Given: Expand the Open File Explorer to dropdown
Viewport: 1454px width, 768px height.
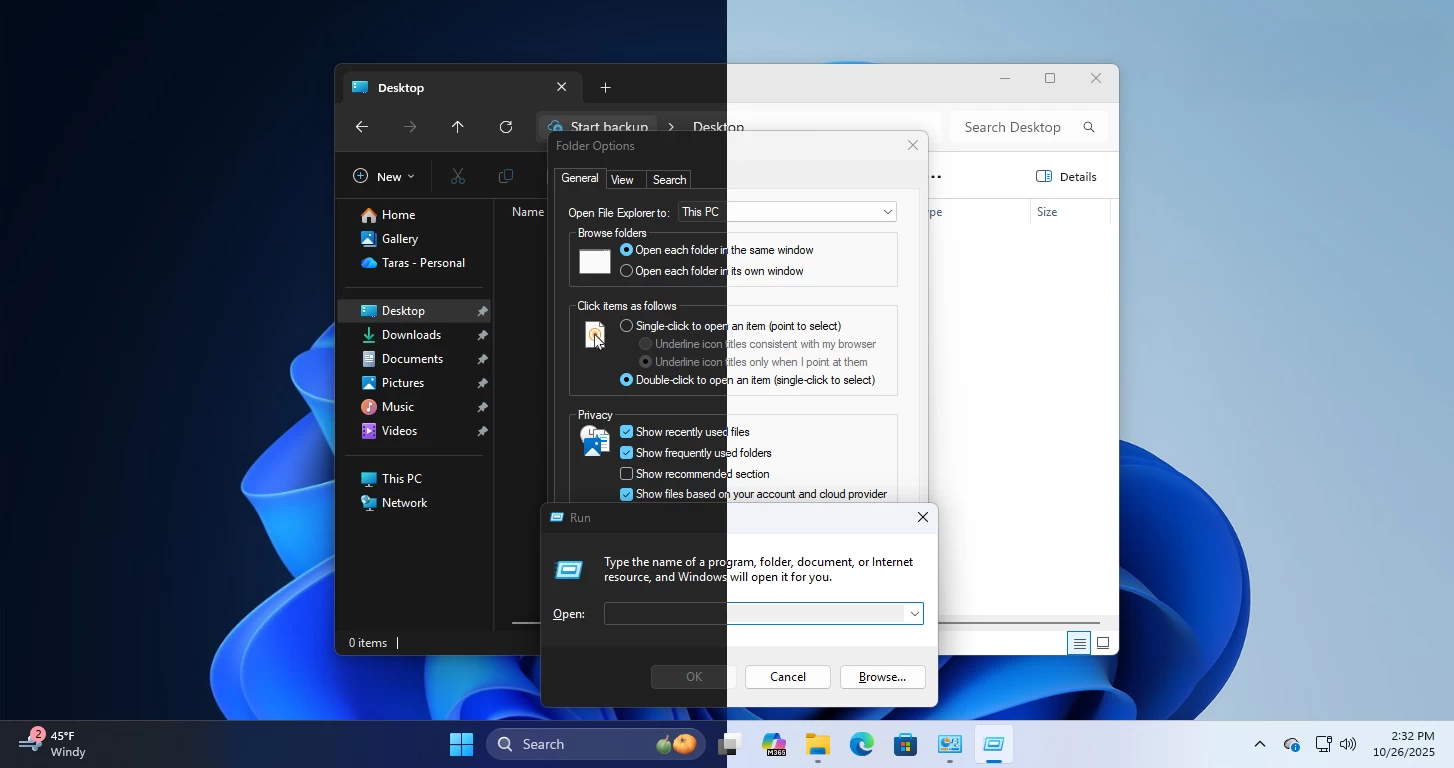Looking at the screenshot, I should [887, 212].
